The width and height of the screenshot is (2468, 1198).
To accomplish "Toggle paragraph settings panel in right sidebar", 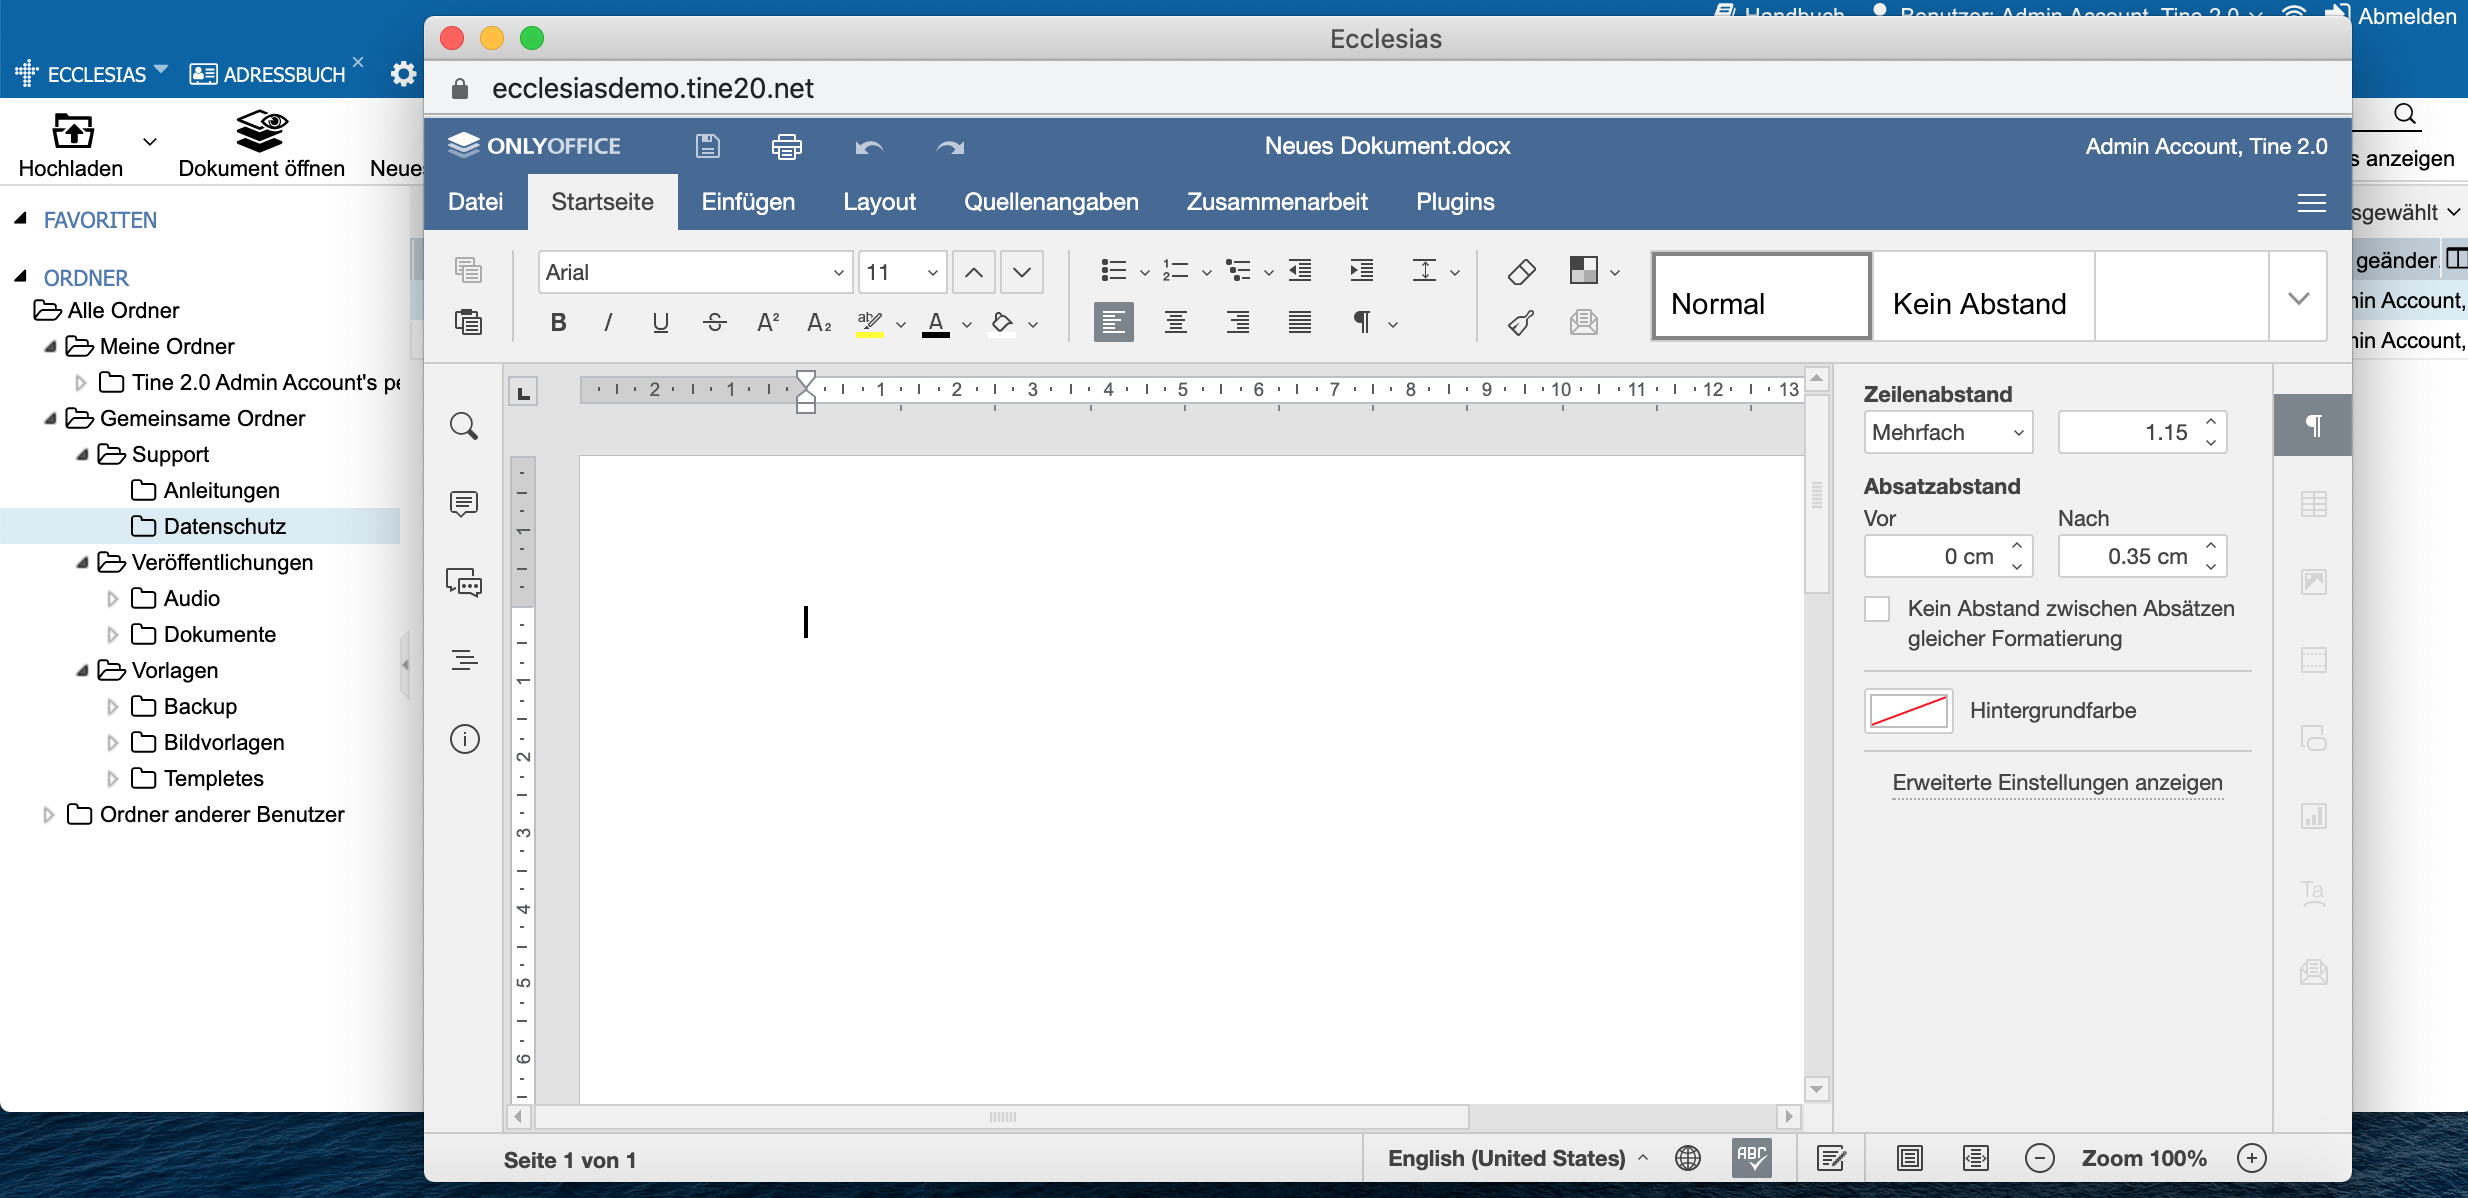I will [x=2313, y=425].
